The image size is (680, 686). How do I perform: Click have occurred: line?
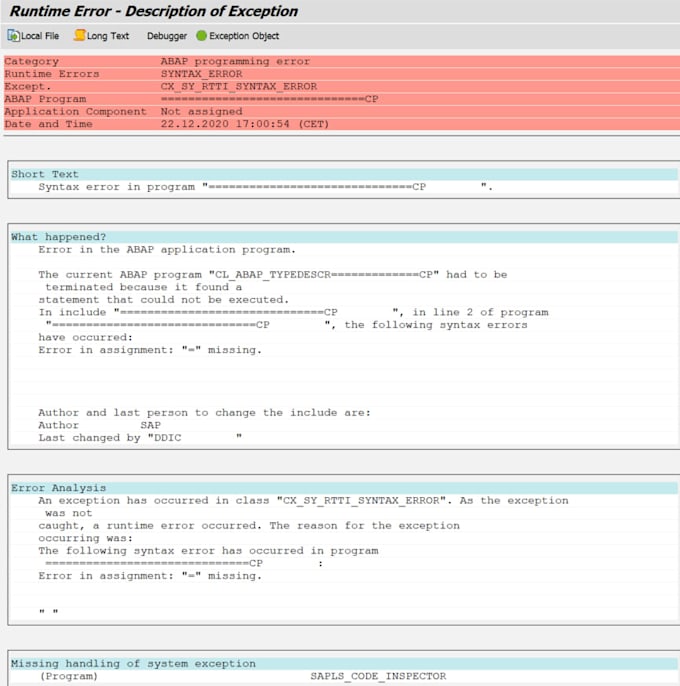(85, 338)
